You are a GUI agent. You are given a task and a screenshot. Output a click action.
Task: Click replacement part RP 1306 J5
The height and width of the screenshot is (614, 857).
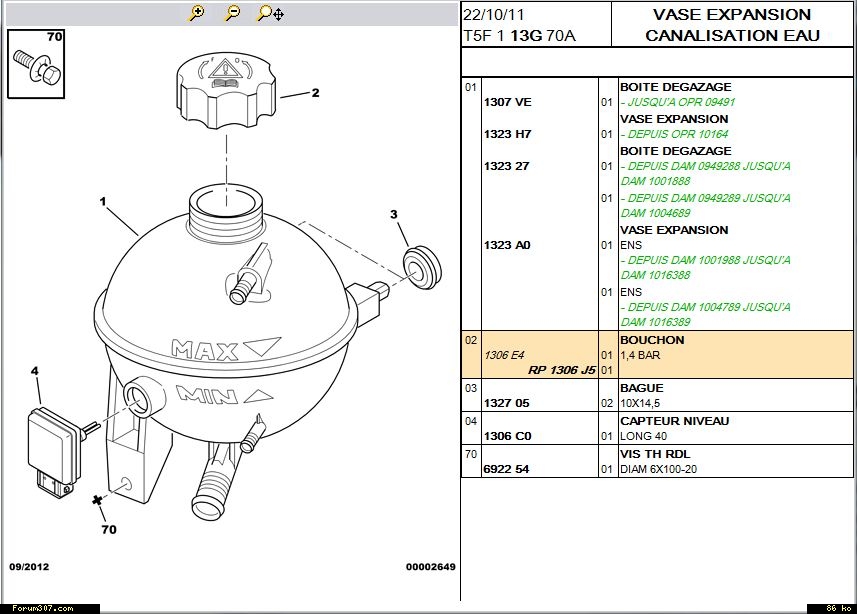click(561, 370)
